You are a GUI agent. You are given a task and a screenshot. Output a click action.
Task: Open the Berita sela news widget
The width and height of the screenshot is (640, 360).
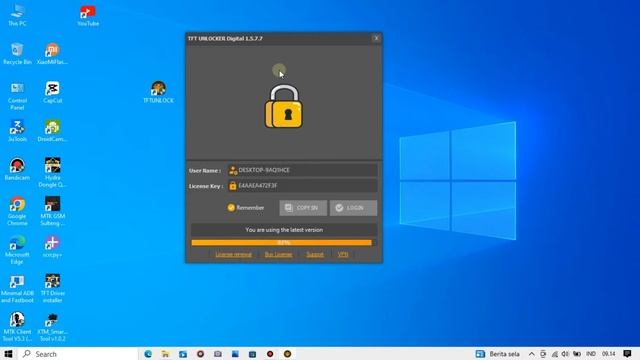click(498, 354)
